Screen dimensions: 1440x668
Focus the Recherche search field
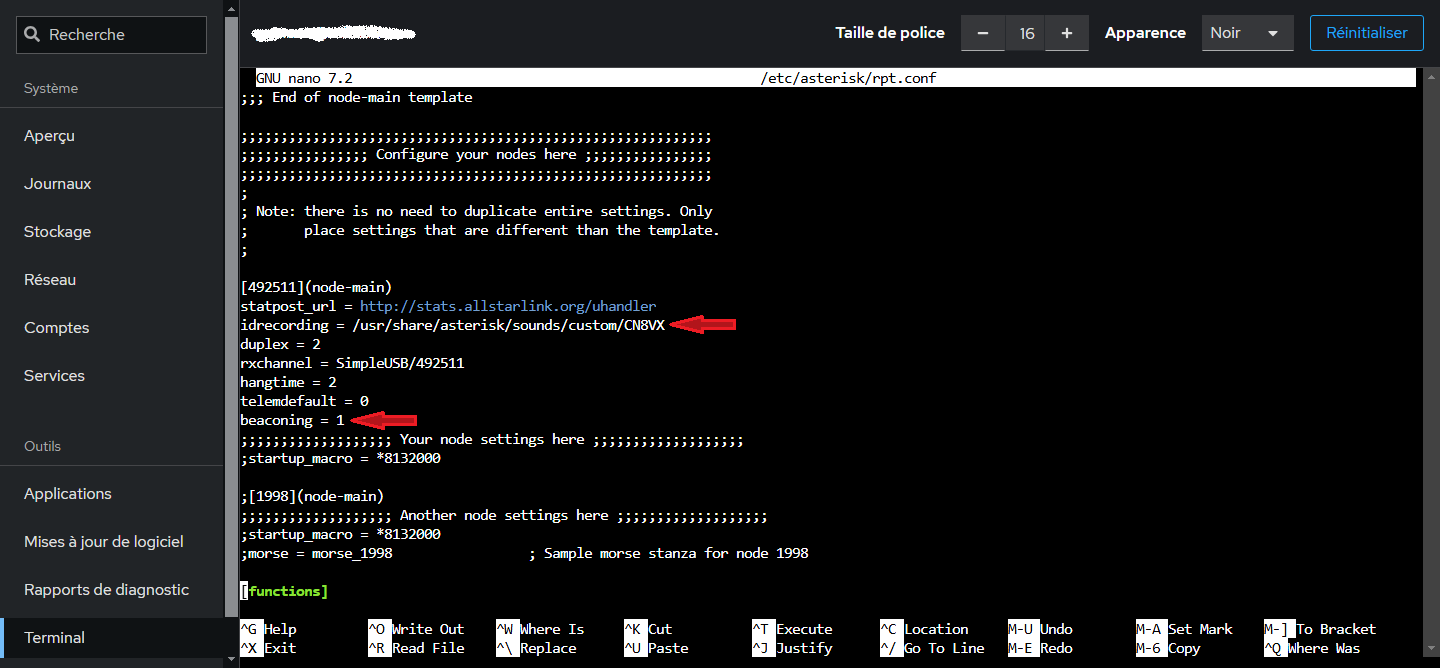(111, 35)
